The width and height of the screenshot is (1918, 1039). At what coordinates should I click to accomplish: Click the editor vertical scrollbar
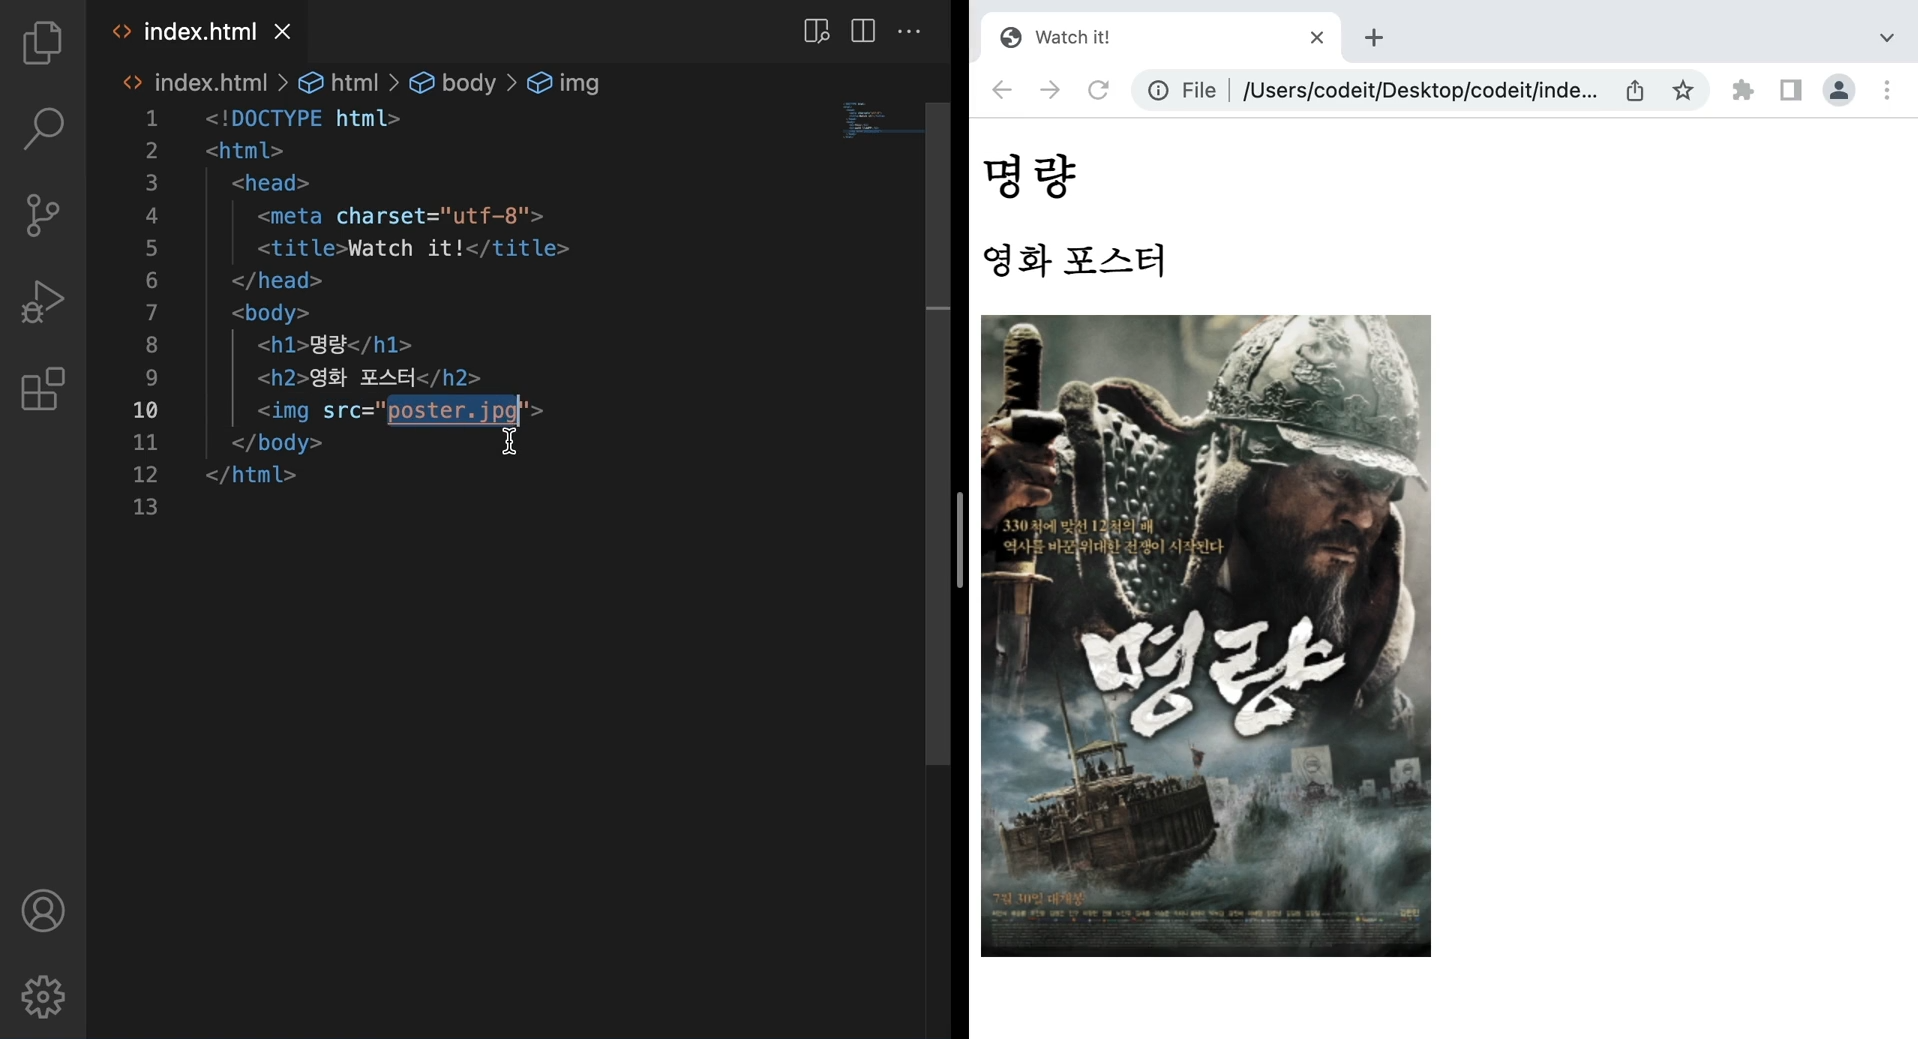tap(938, 434)
